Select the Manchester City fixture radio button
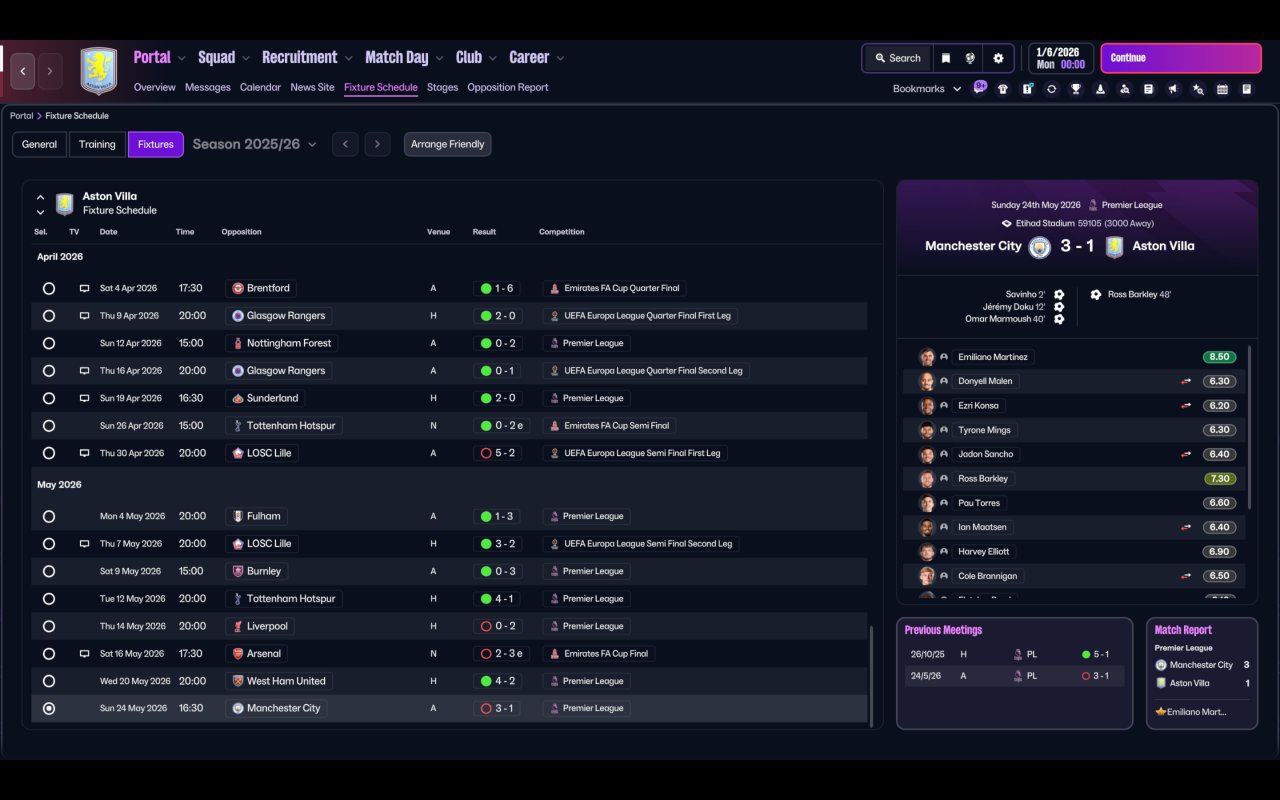Viewport: 1280px width, 800px height. [49, 708]
